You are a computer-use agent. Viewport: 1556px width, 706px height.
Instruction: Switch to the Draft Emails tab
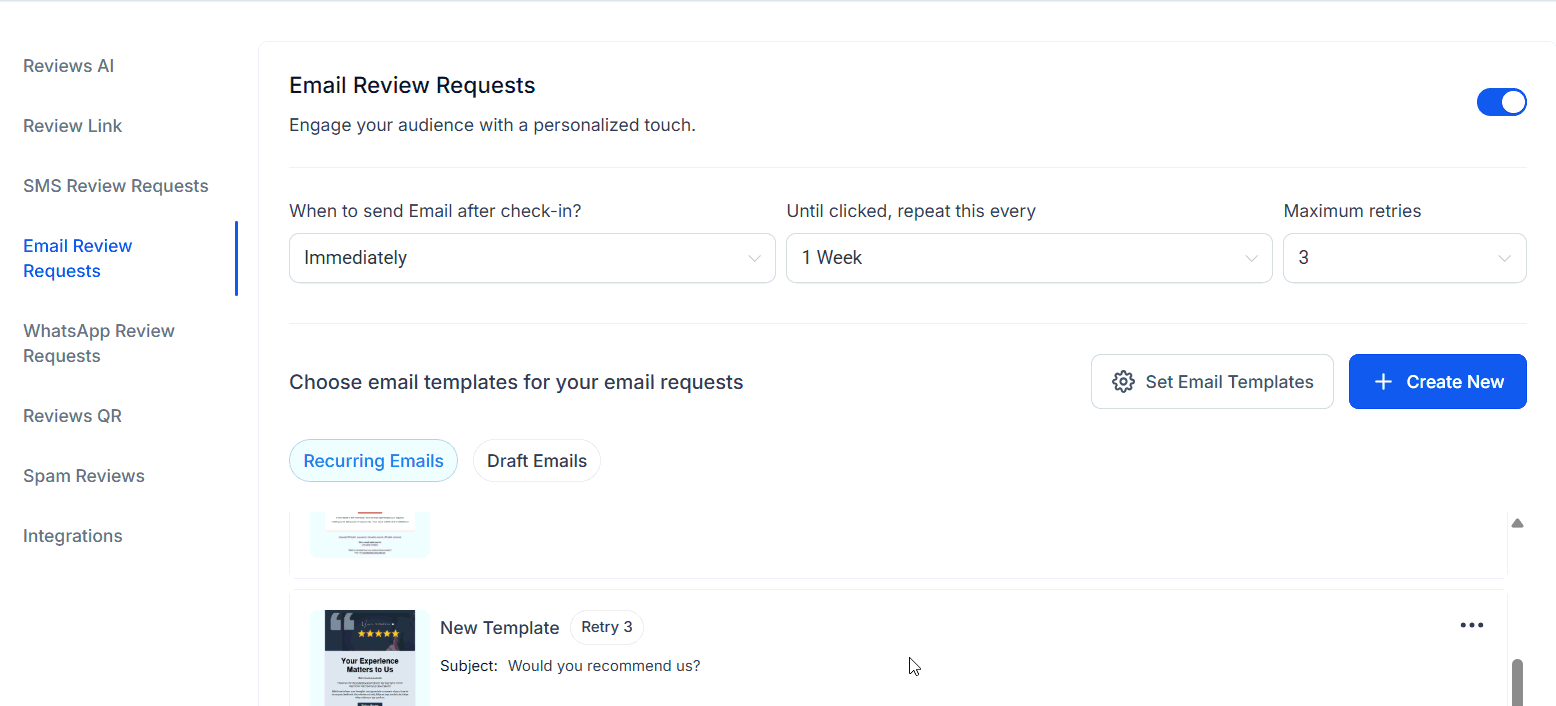click(x=537, y=460)
